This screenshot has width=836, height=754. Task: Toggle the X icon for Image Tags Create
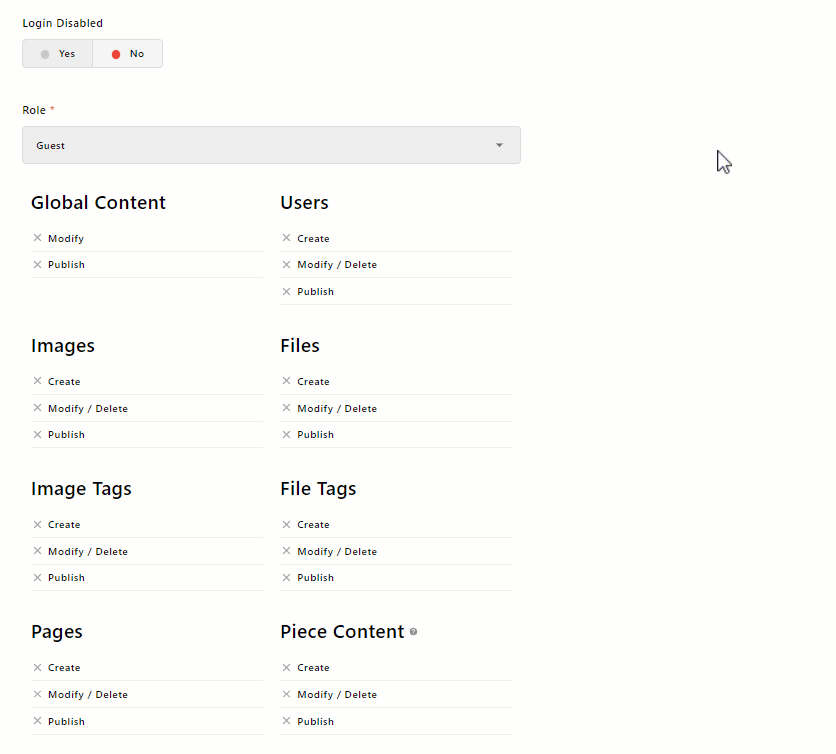[38, 525]
